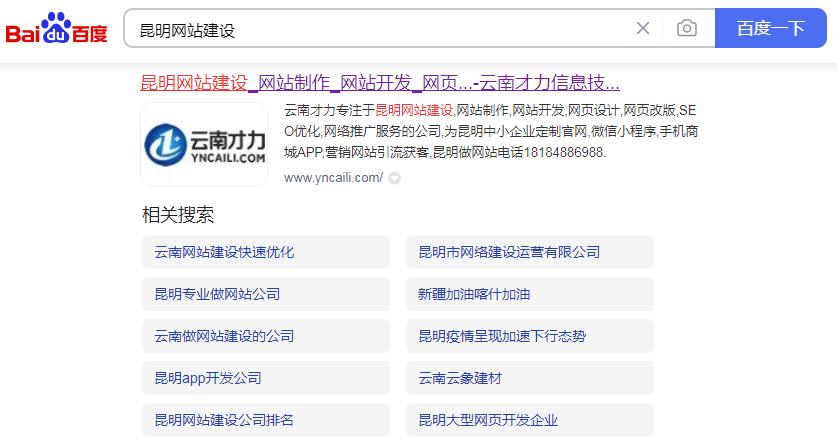
Task: Select related search 云南做网站建设的公司
Action: 266,336
